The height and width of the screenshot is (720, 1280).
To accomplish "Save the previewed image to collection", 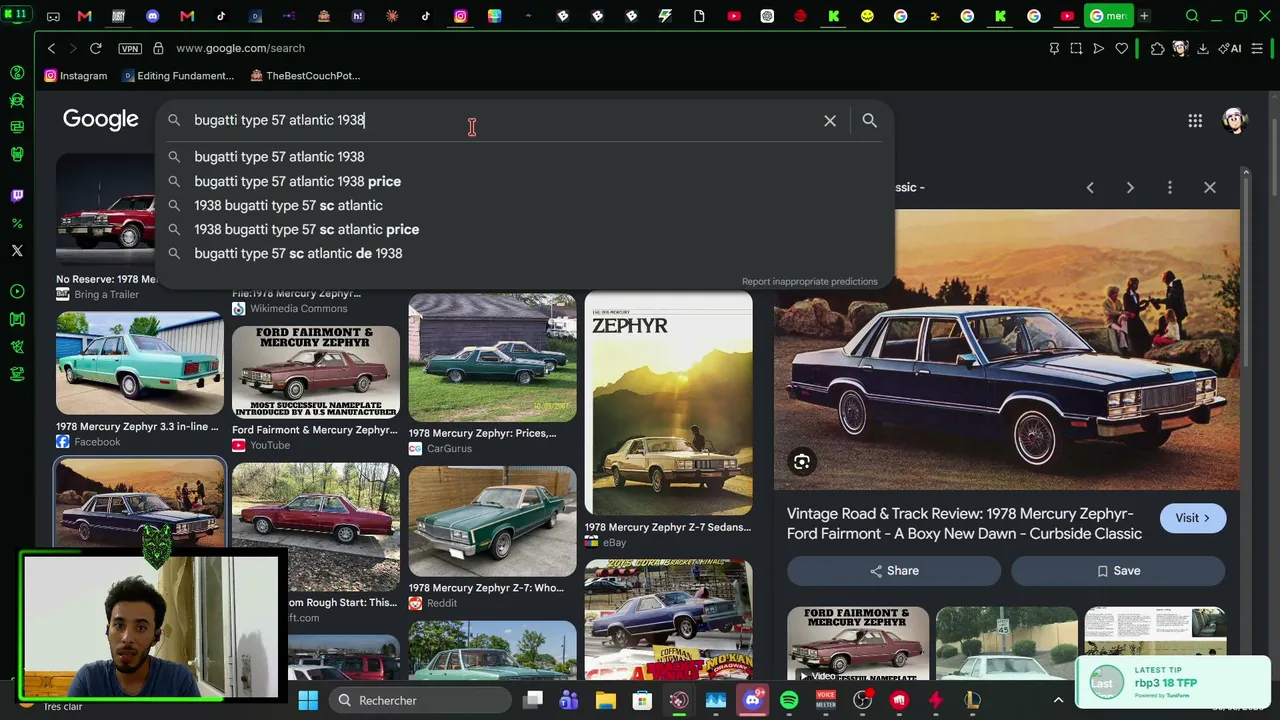I will pyautogui.click(x=1118, y=571).
